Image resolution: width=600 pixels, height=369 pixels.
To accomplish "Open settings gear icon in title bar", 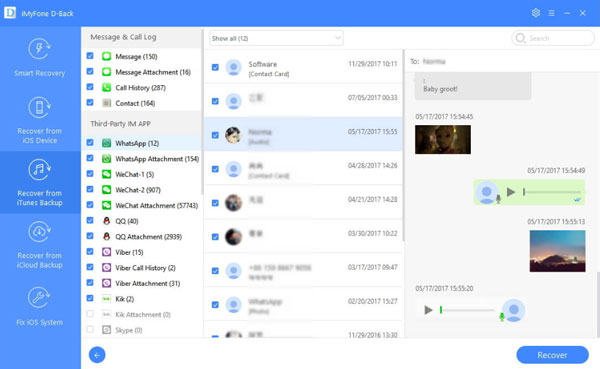I will coord(536,13).
